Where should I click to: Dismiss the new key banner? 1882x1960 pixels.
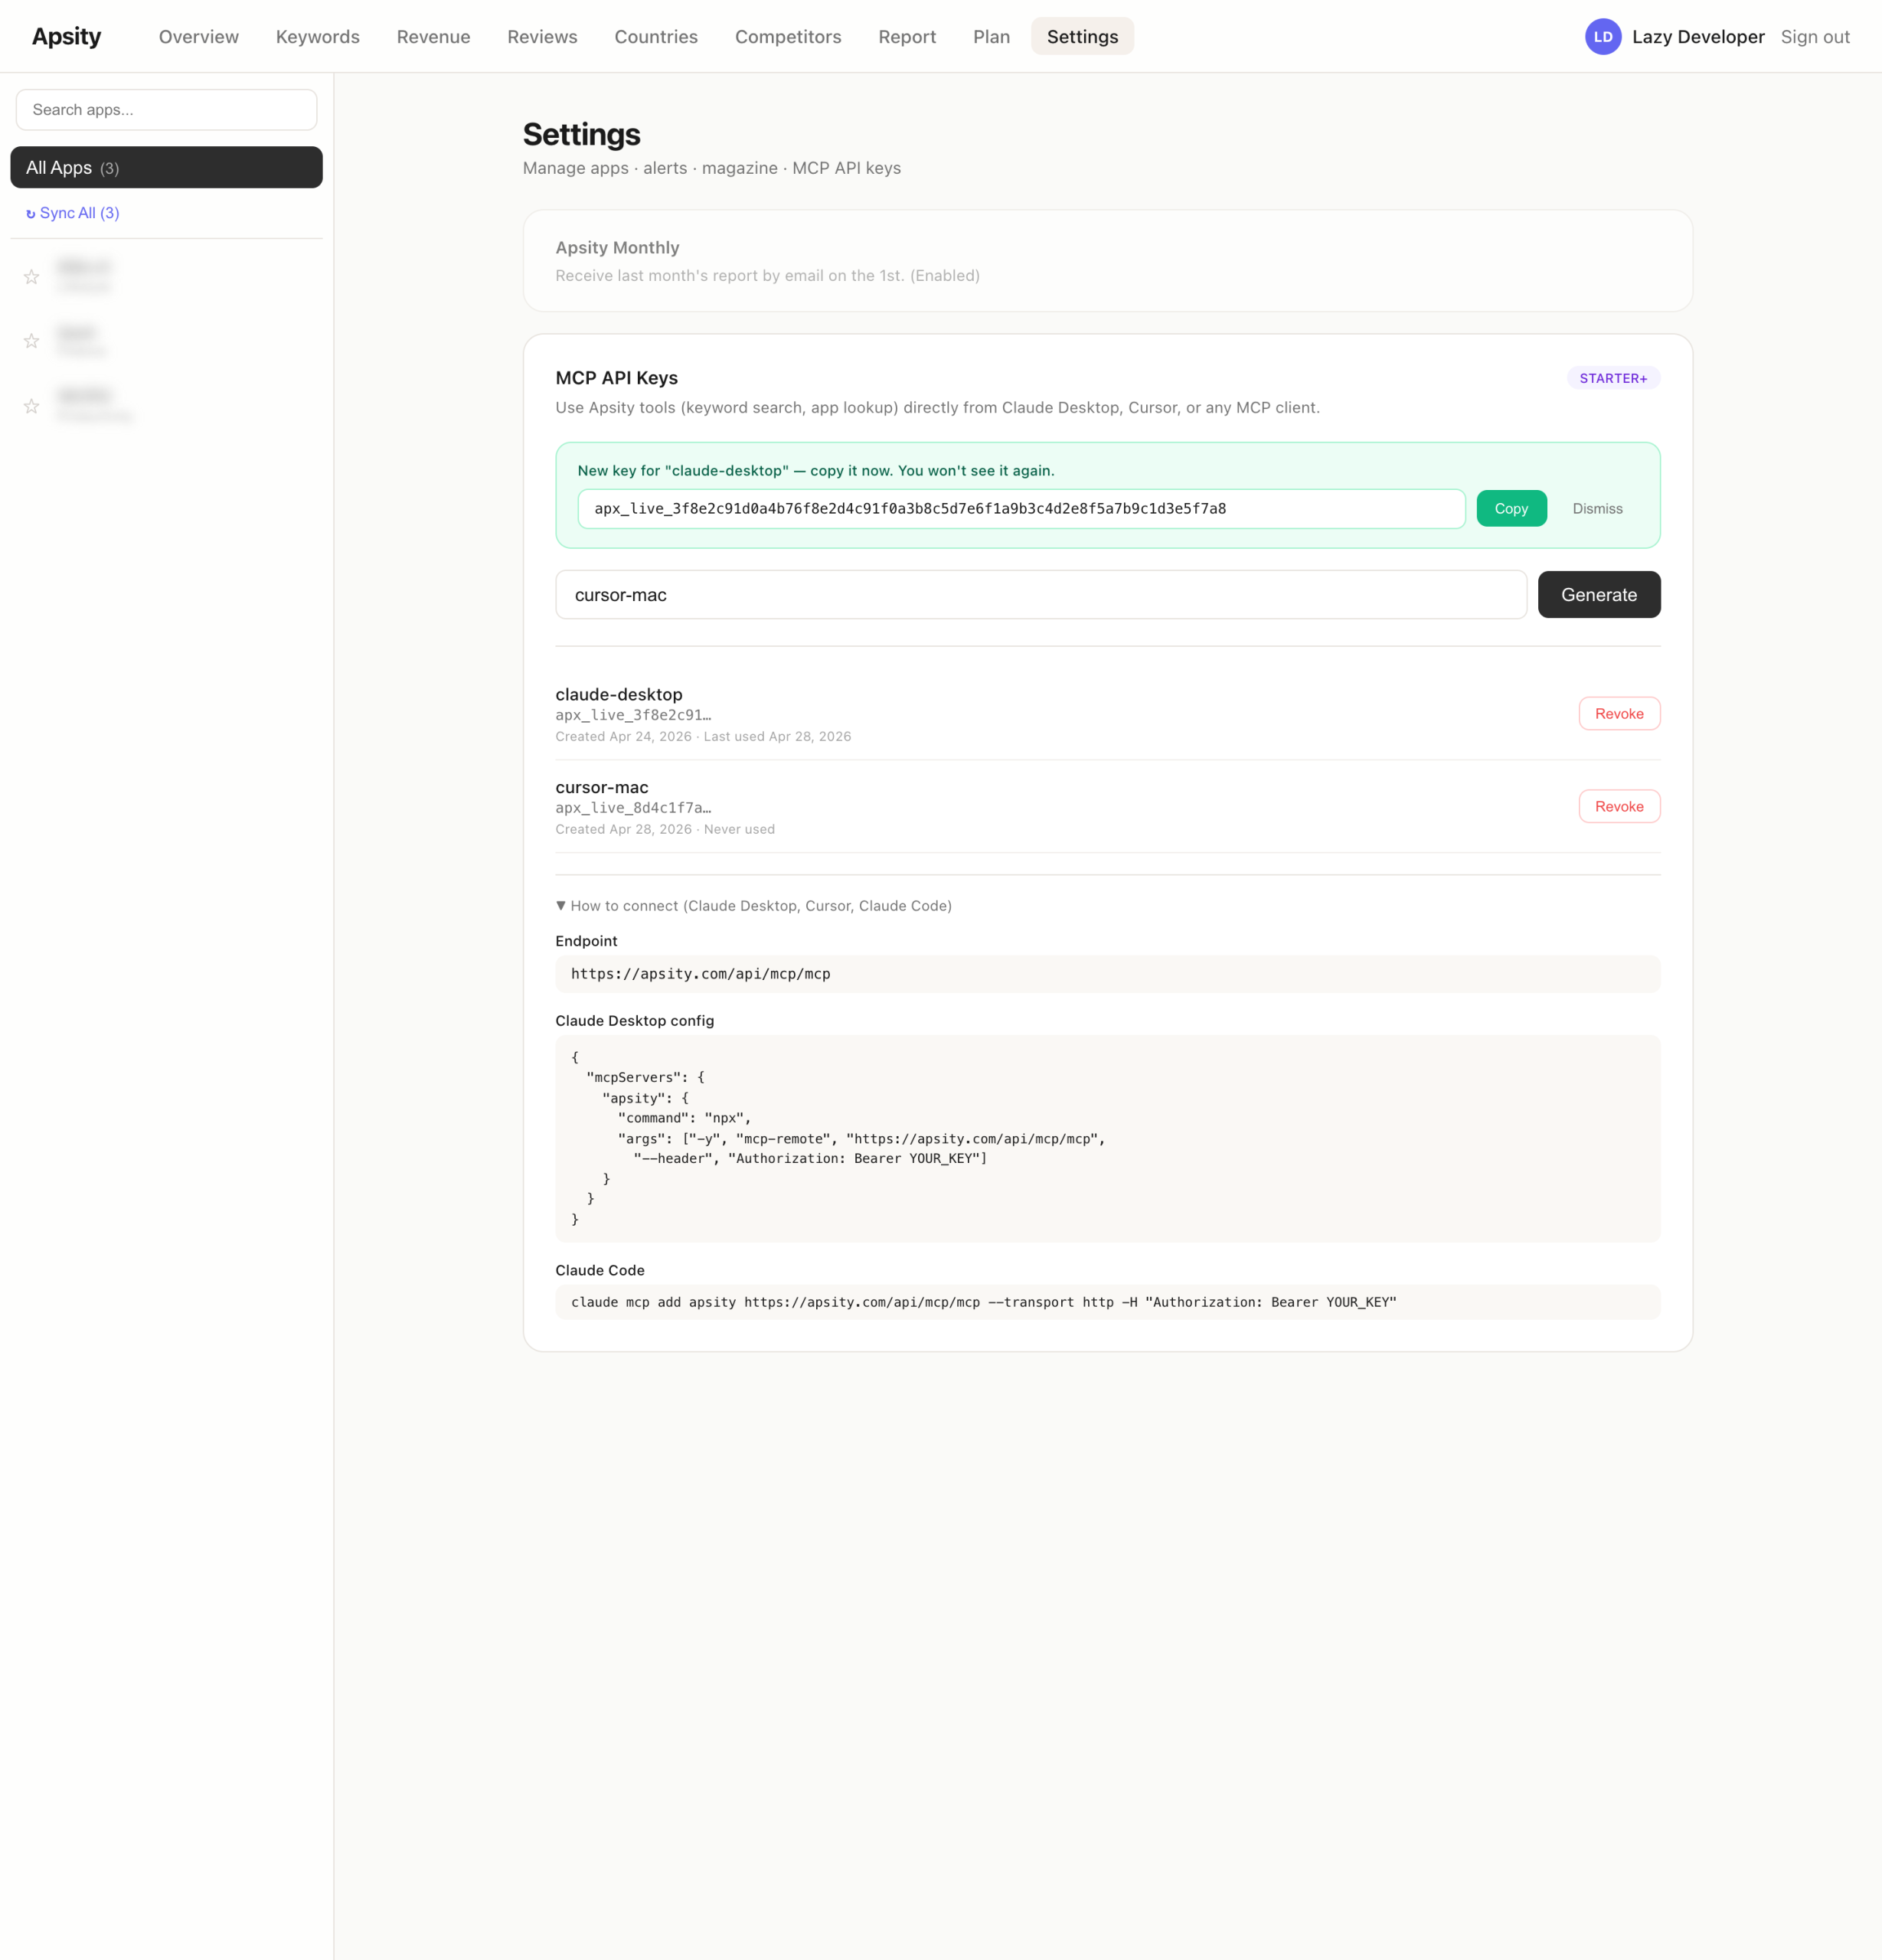tap(1597, 508)
